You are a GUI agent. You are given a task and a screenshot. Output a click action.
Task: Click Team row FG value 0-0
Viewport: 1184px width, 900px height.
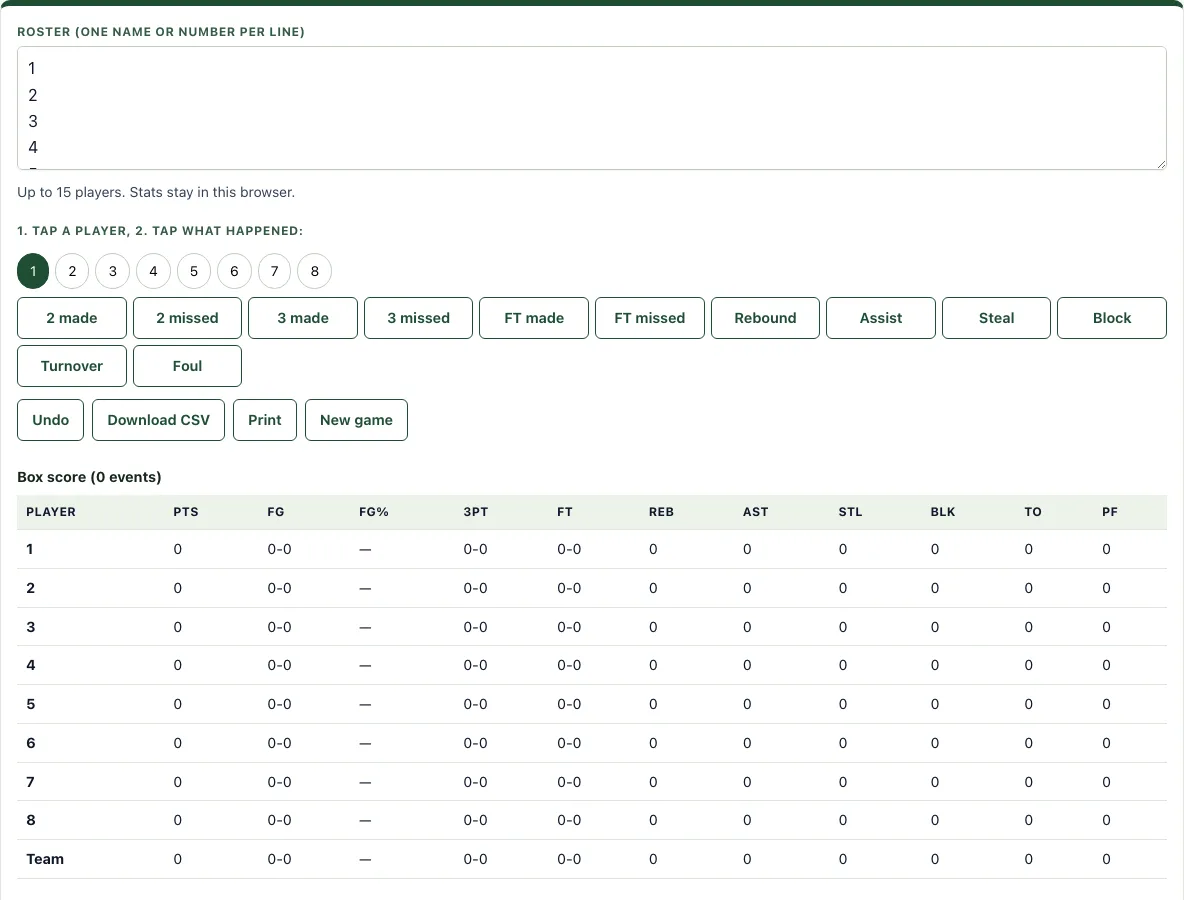point(279,859)
